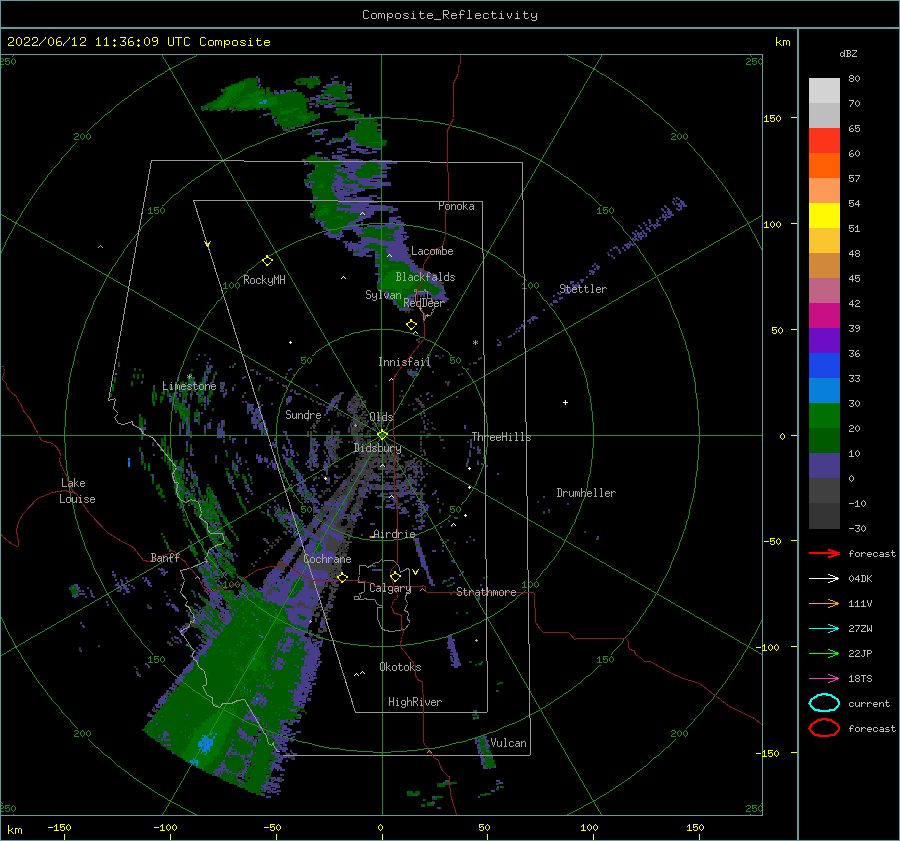The image size is (900, 841).
Task: Click the 27ZW legend text
Action: (x=860, y=629)
